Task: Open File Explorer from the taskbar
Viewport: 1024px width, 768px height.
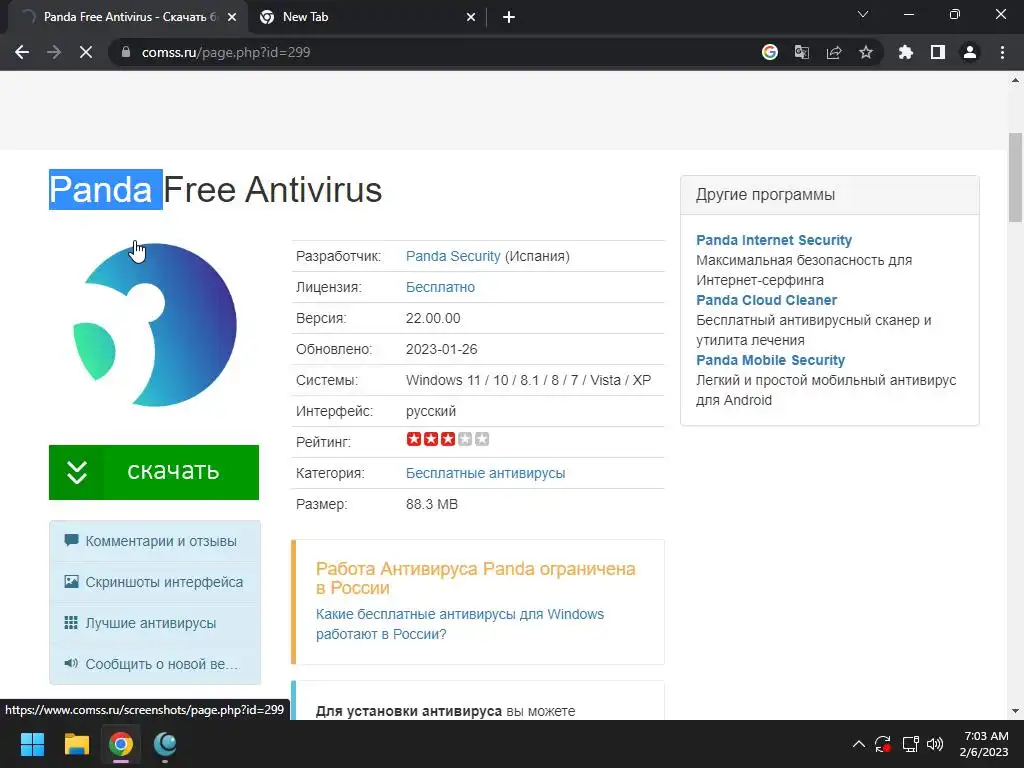Action: 76,744
